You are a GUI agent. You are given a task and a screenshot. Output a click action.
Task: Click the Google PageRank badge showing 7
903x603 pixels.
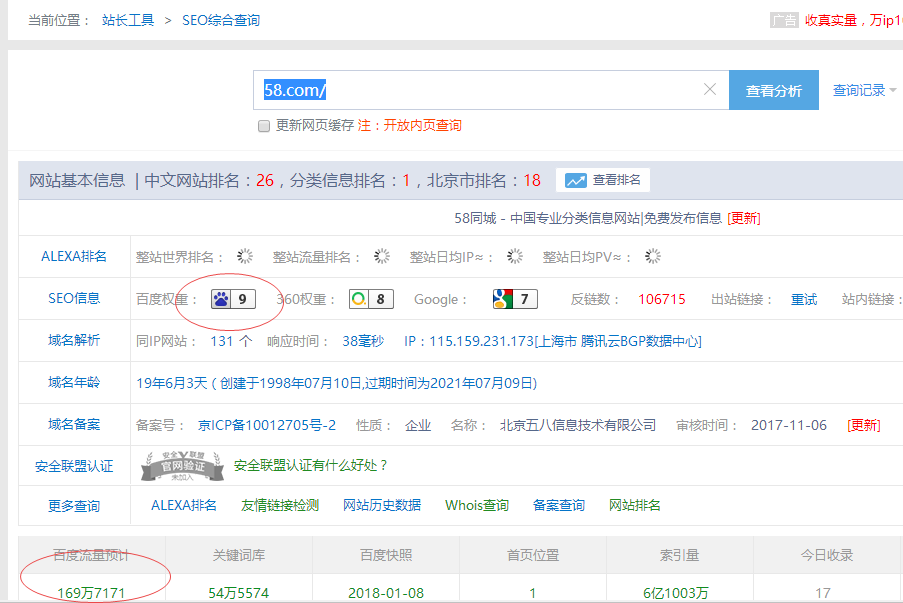[x=515, y=299]
